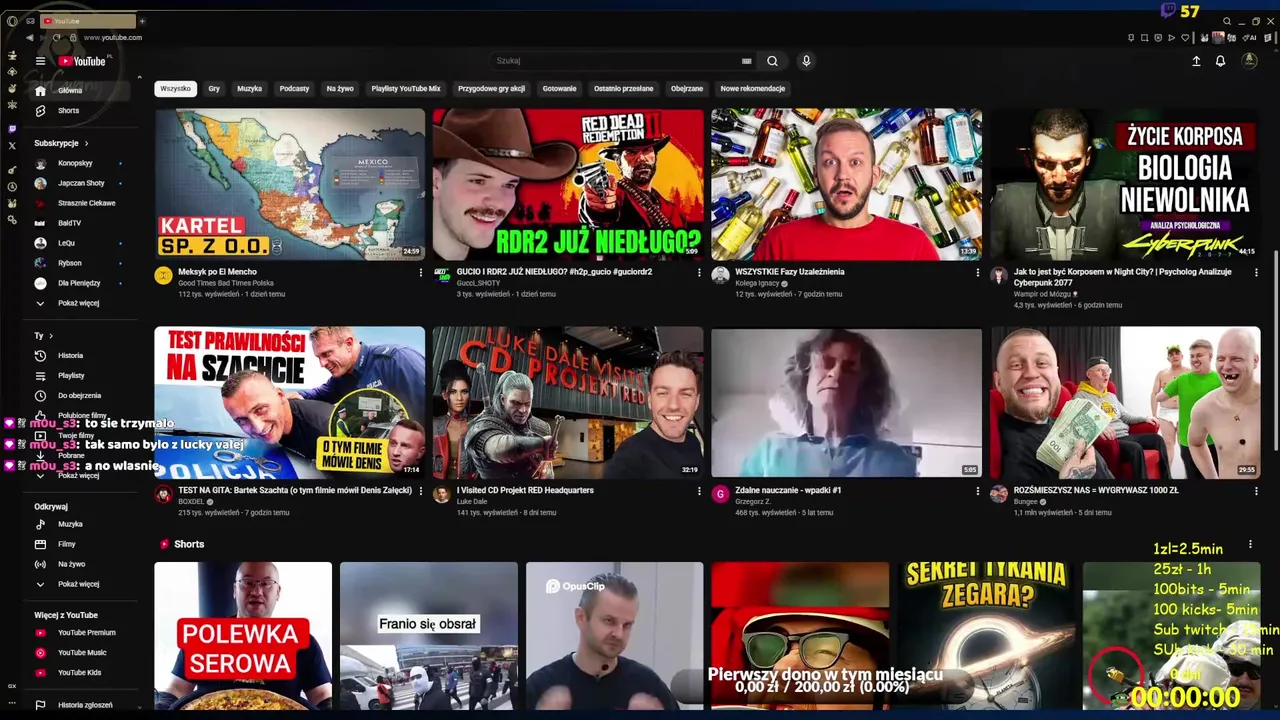Open Opera sidebar history clock
Viewport: 1280px width, 720px height.
click(12, 187)
